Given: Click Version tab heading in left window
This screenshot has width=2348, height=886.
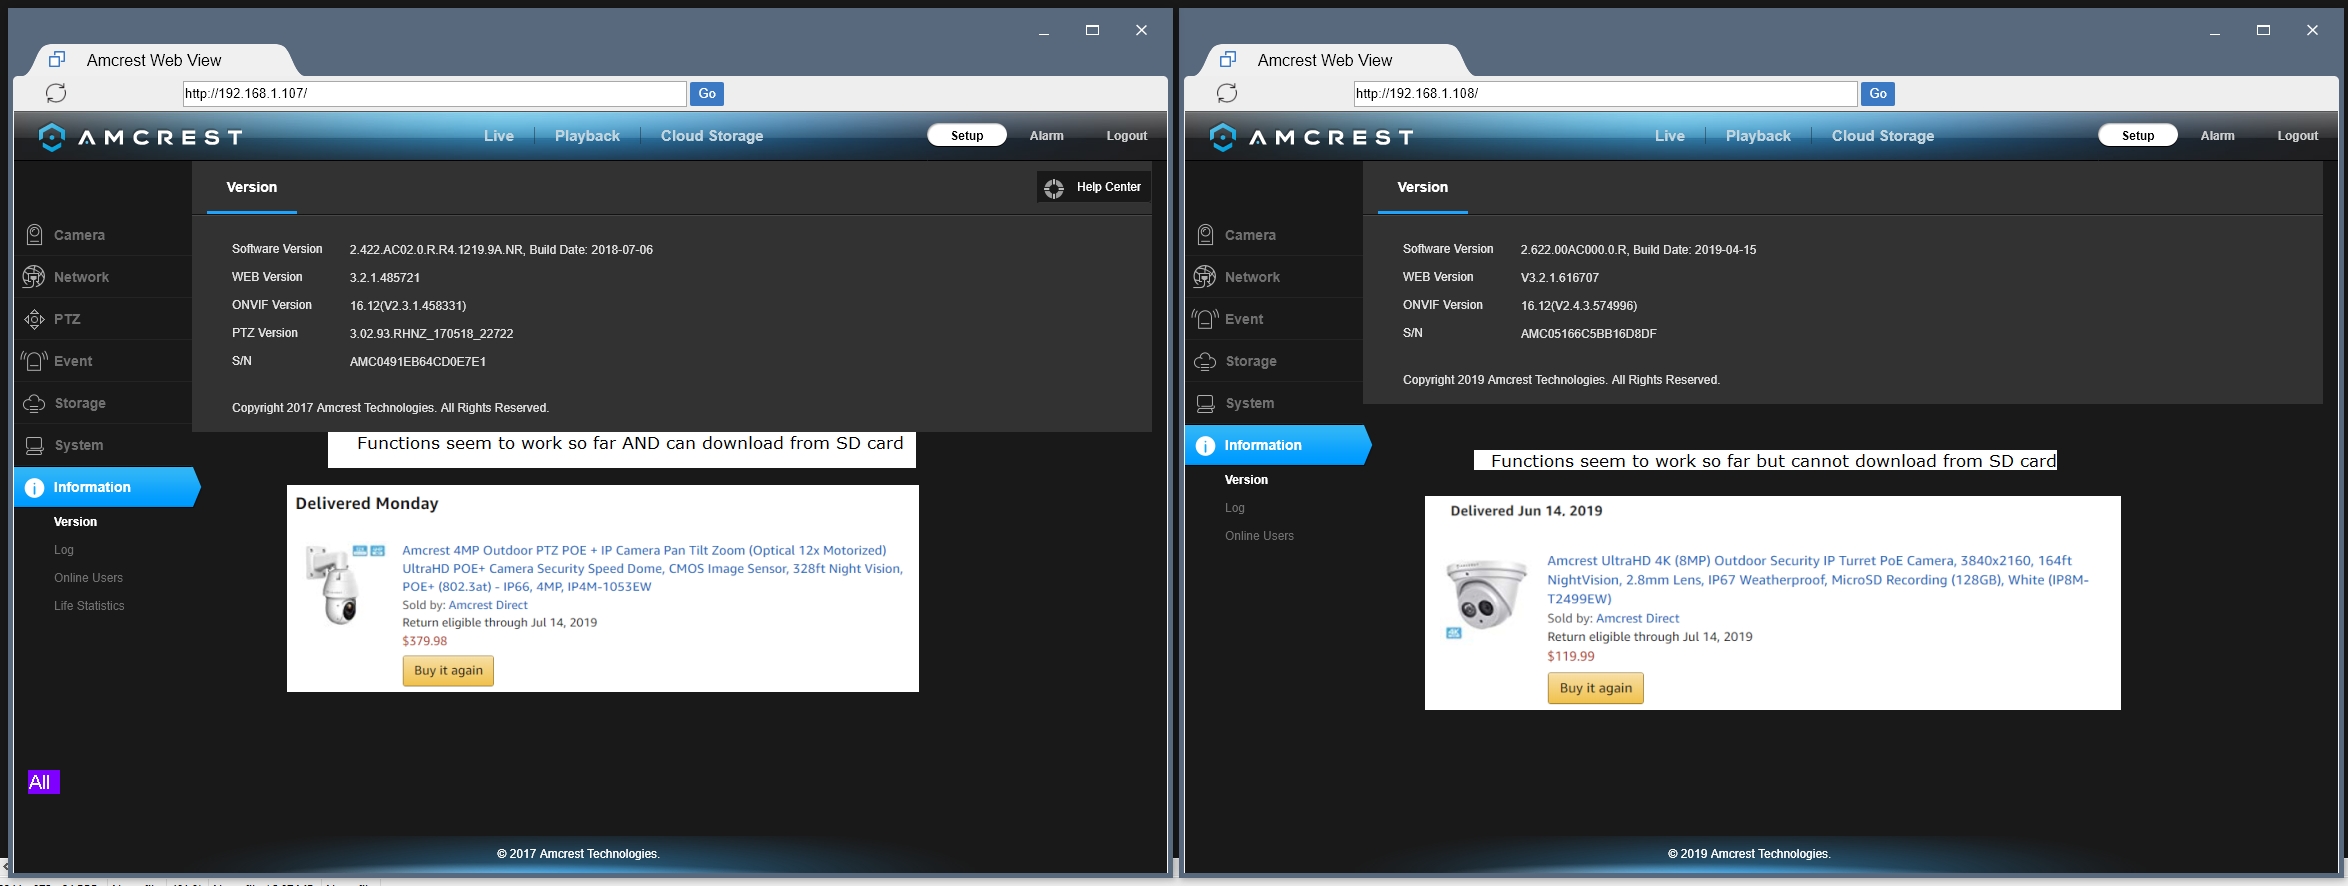Looking at the screenshot, I should pos(252,187).
